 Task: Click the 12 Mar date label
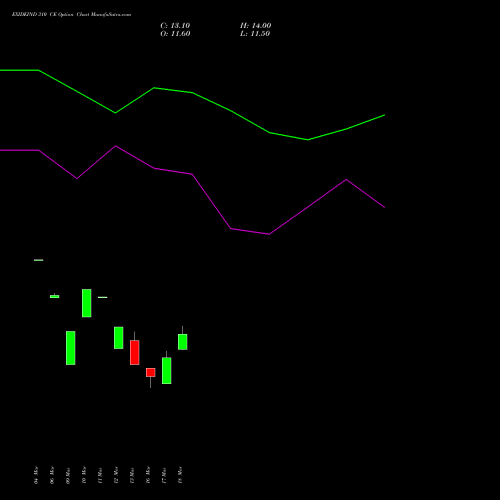[116, 475]
